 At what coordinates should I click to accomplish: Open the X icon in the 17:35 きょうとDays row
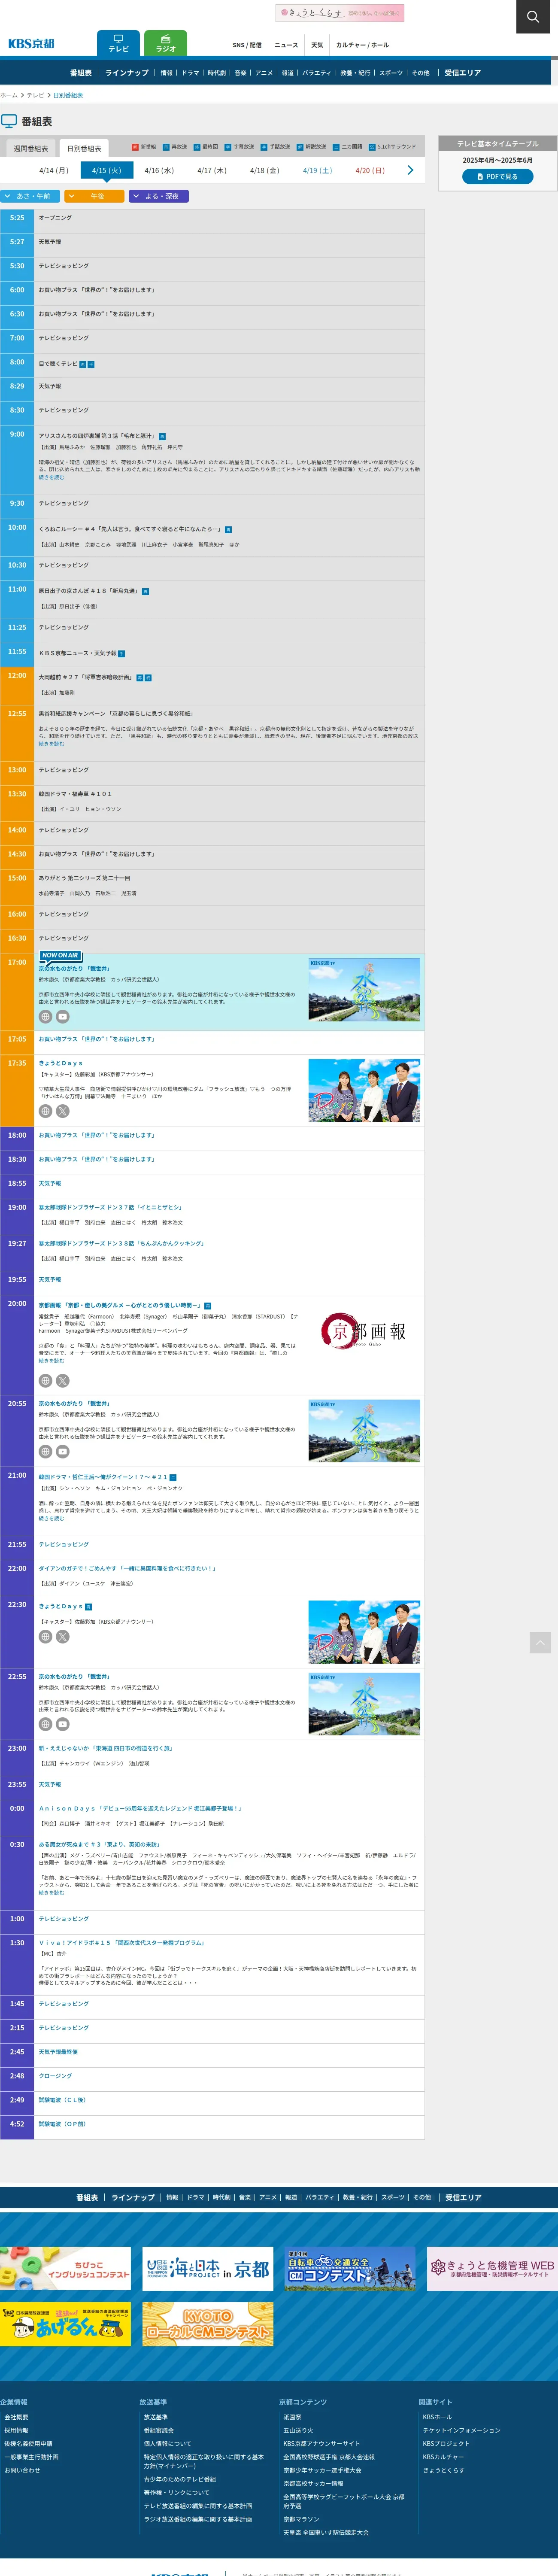click(x=62, y=1111)
